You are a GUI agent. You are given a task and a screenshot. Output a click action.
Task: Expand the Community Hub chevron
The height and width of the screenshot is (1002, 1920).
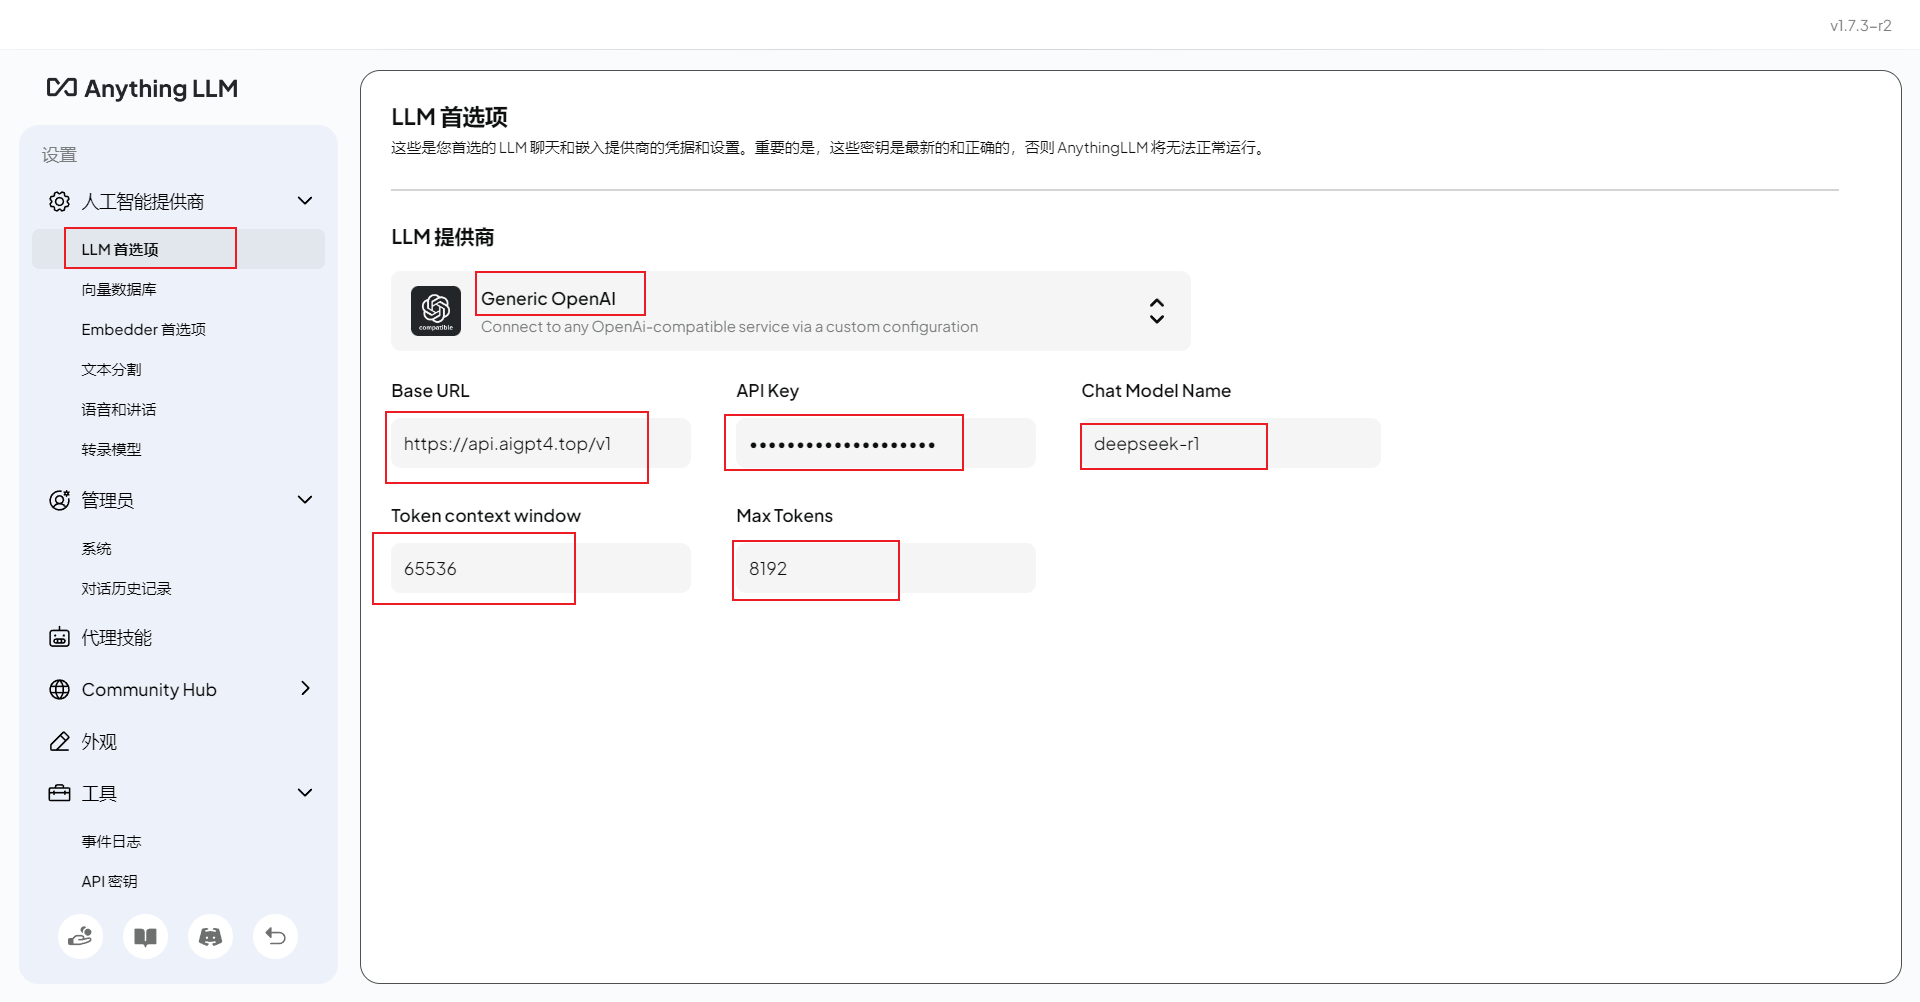tap(305, 688)
